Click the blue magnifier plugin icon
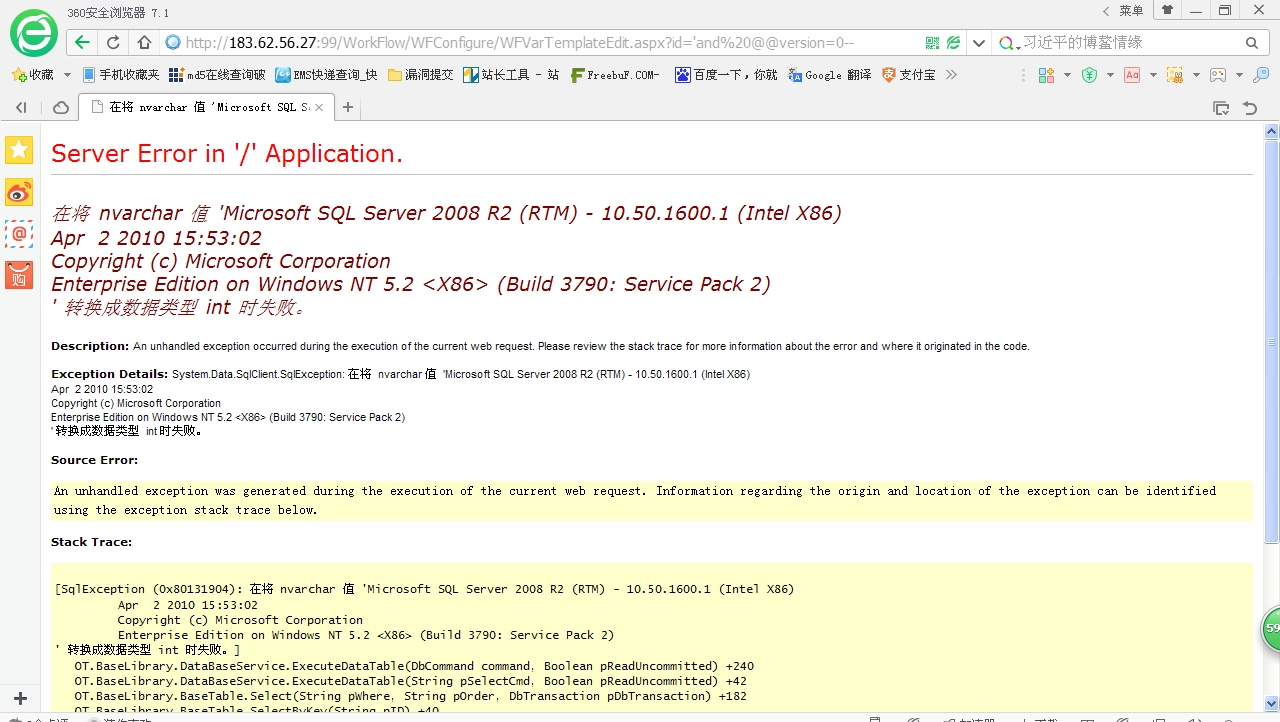The height and width of the screenshot is (722, 1280). coord(1261,75)
